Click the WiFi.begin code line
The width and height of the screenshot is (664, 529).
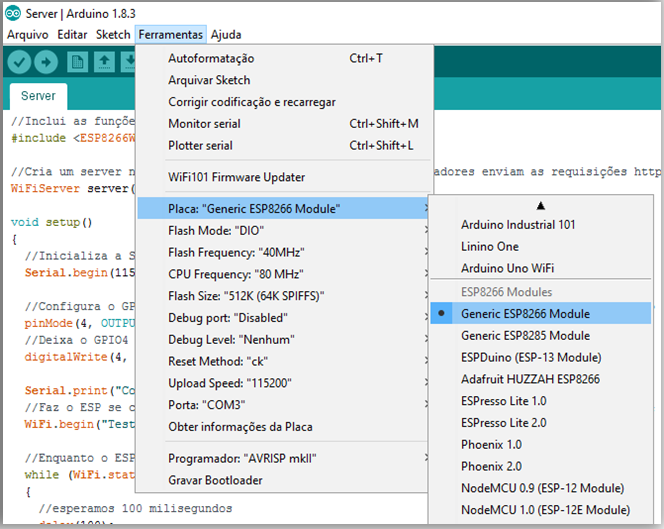pos(80,424)
